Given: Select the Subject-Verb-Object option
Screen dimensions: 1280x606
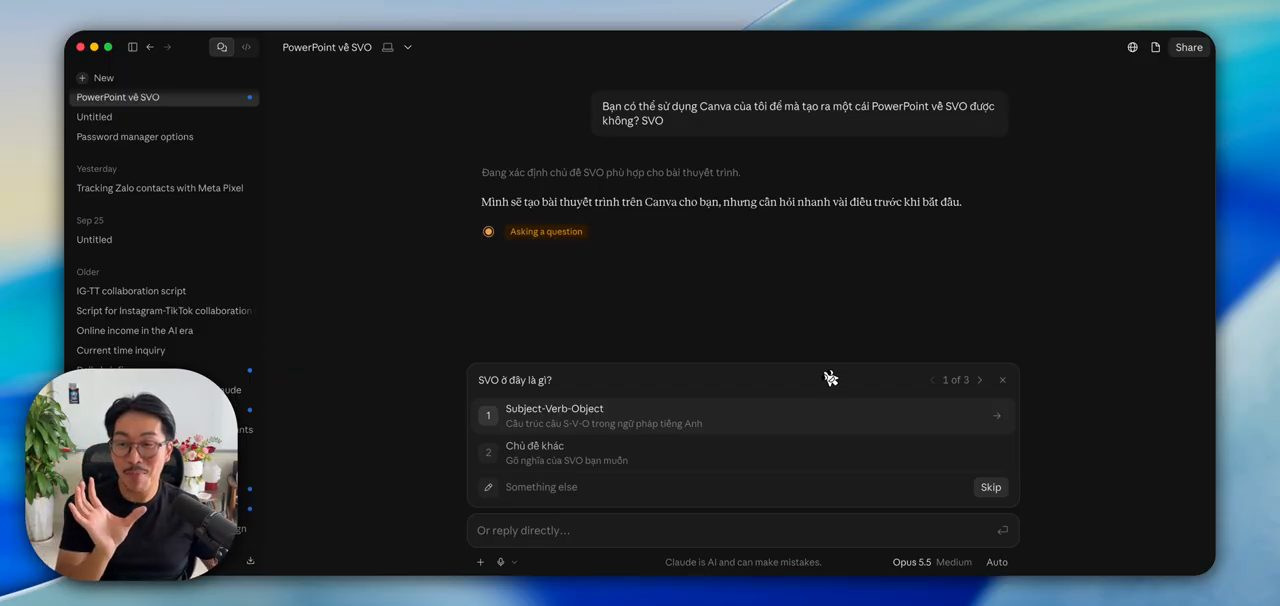Looking at the screenshot, I should tap(743, 416).
